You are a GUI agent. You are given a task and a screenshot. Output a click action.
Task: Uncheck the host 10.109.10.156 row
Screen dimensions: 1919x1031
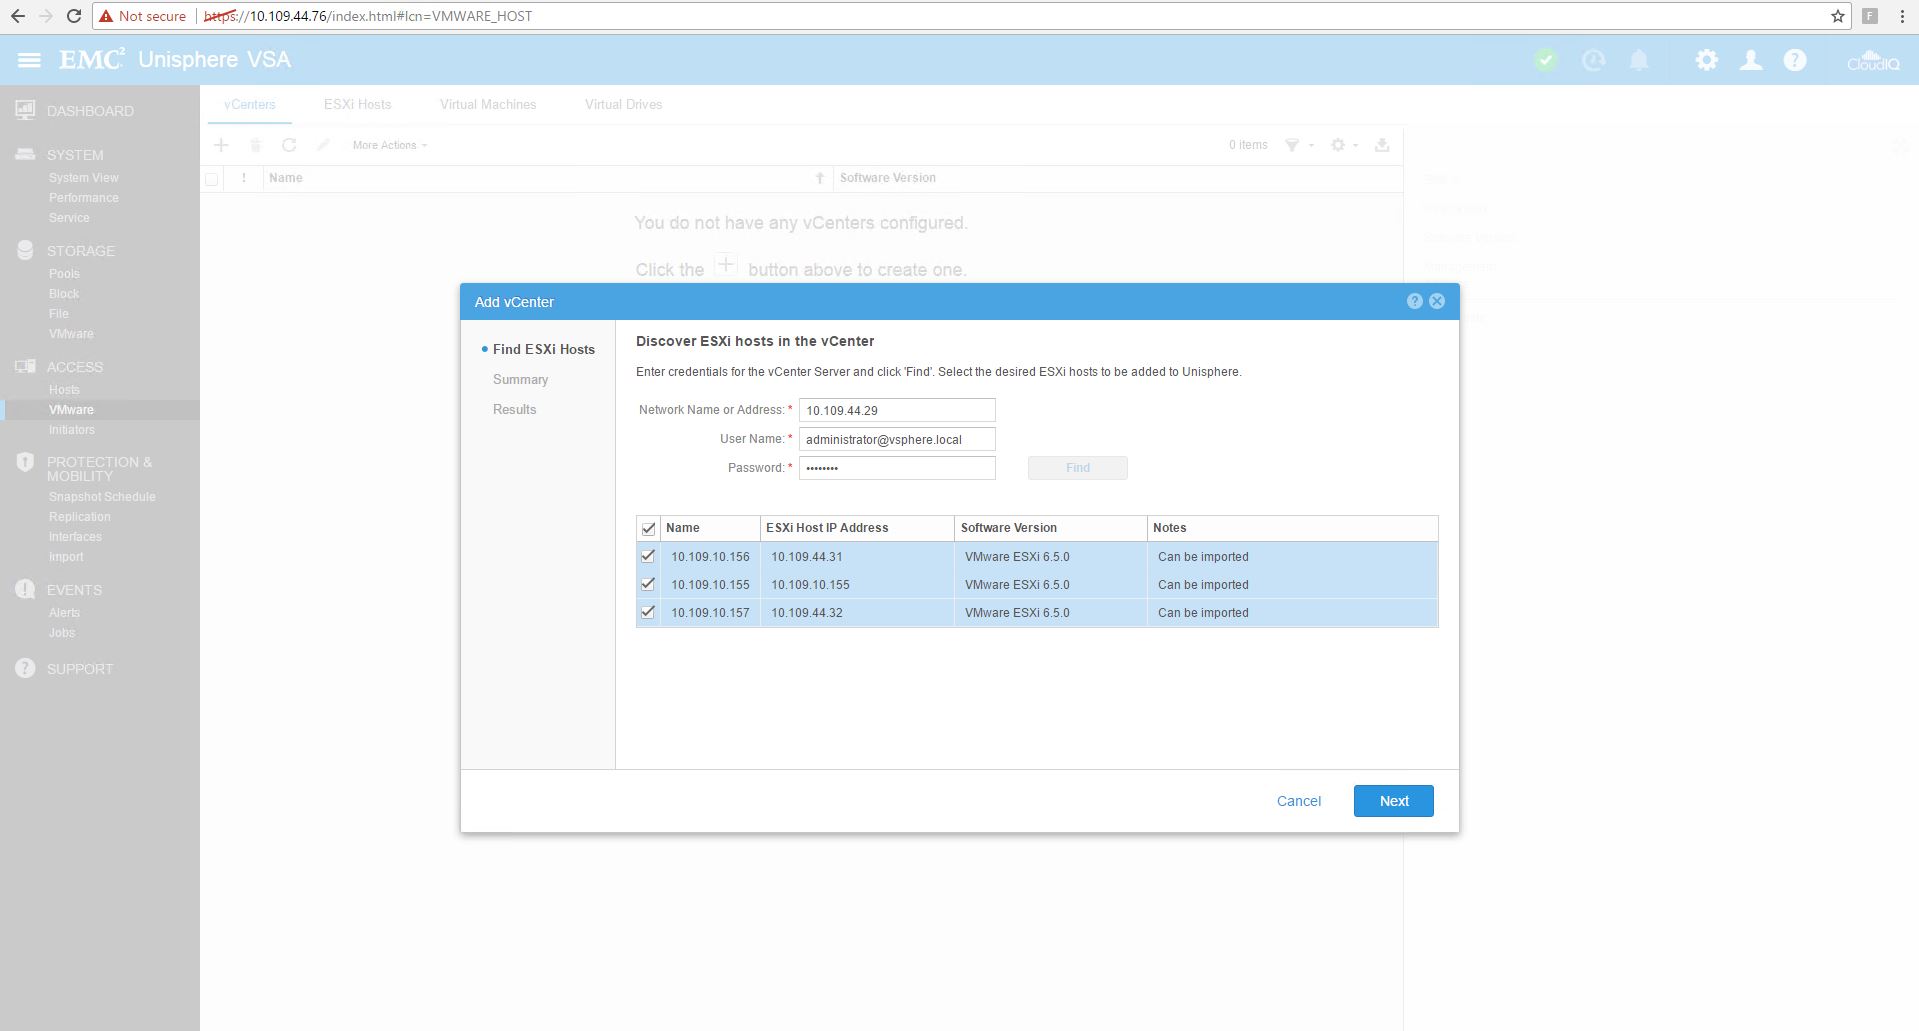pyautogui.click(x=648, y=556)
